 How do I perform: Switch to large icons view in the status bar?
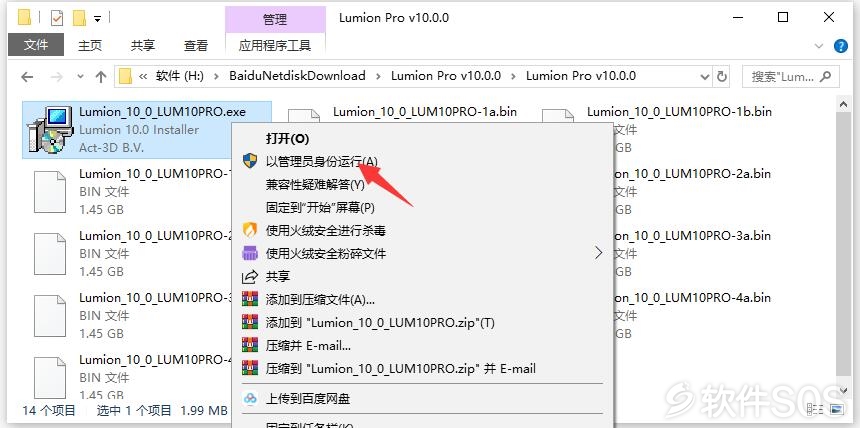(x=837, y=409)
